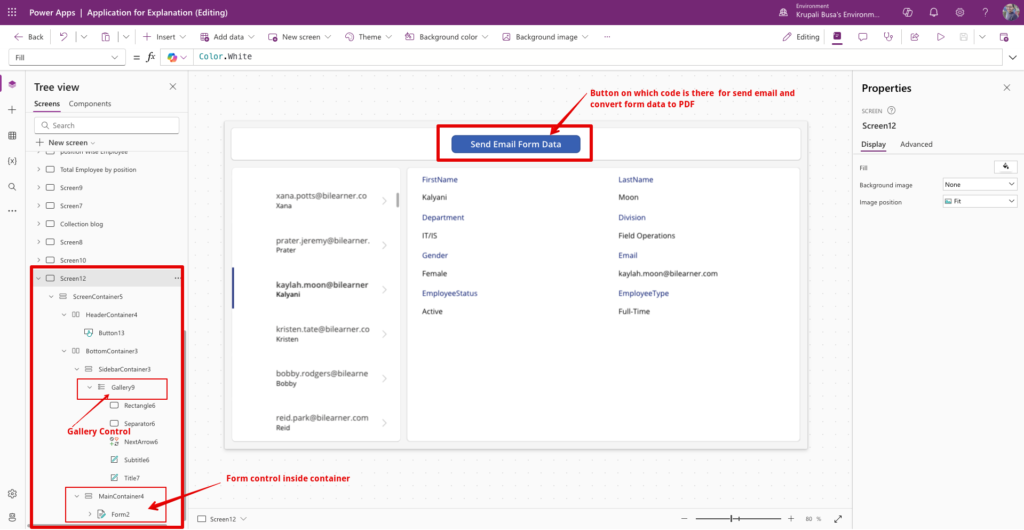Open Image position Fit dropdown
The height and width of the screenshot is (530, 1024).
980,202
